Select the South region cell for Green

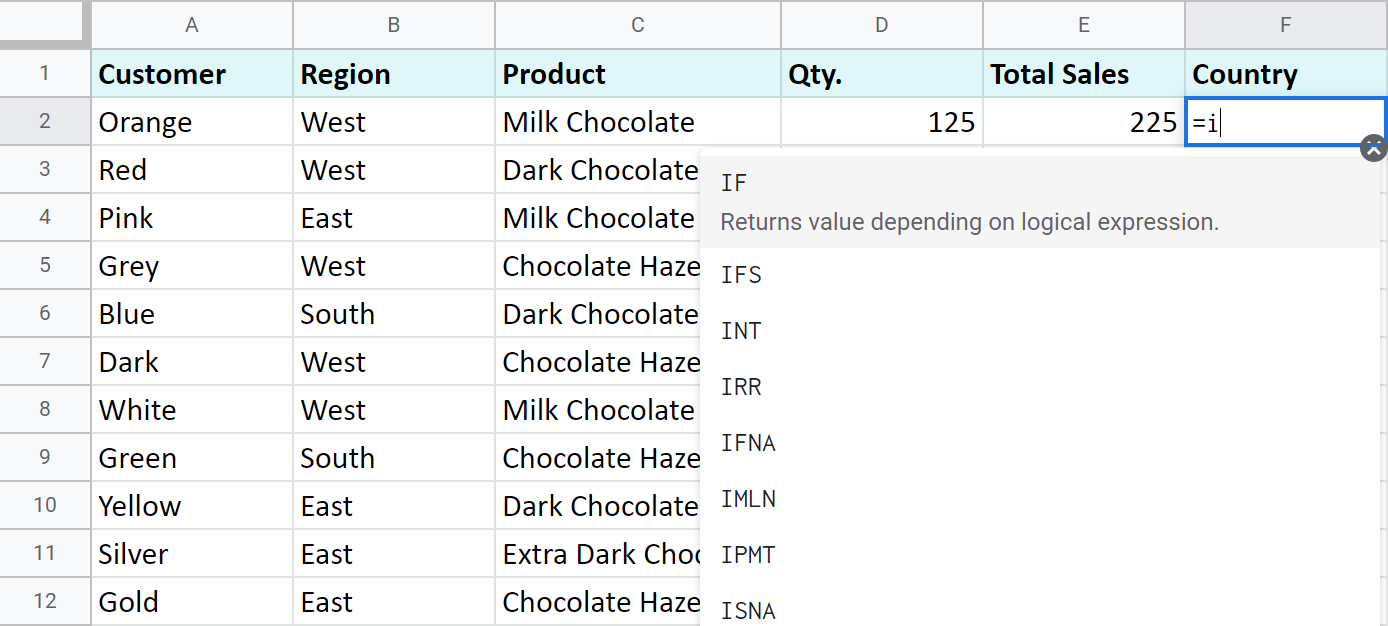click(393, 458)
